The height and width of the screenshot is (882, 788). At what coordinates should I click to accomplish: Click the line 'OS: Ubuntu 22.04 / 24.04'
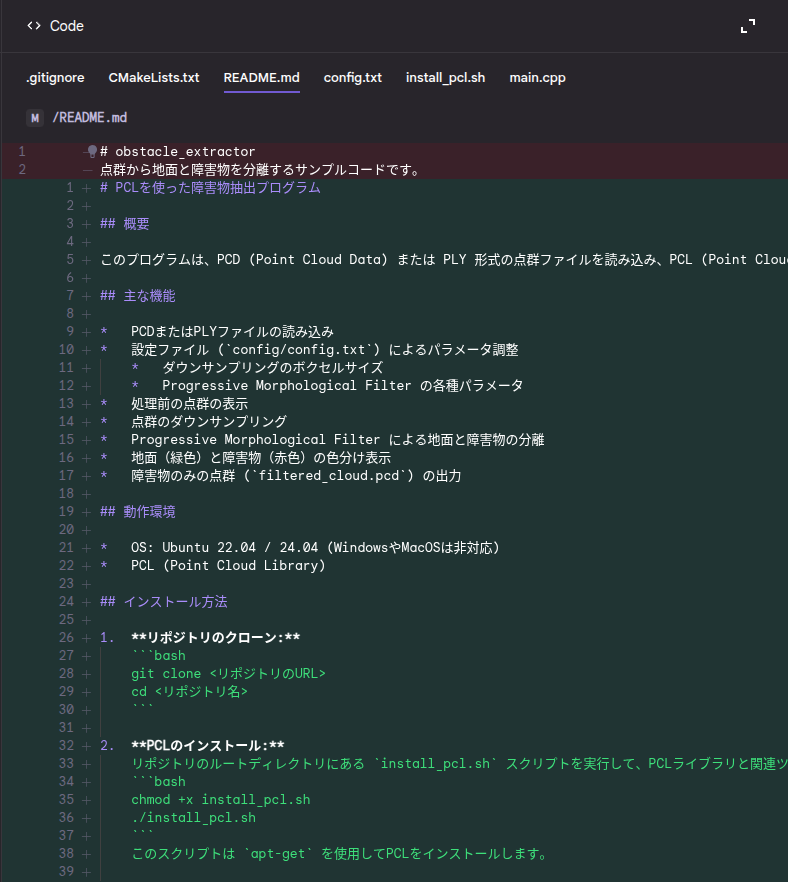point(315,548)
